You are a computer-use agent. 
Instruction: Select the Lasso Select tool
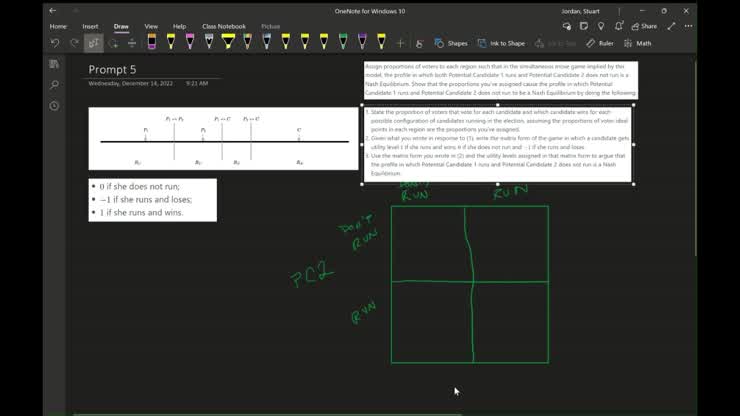(94, 43)
